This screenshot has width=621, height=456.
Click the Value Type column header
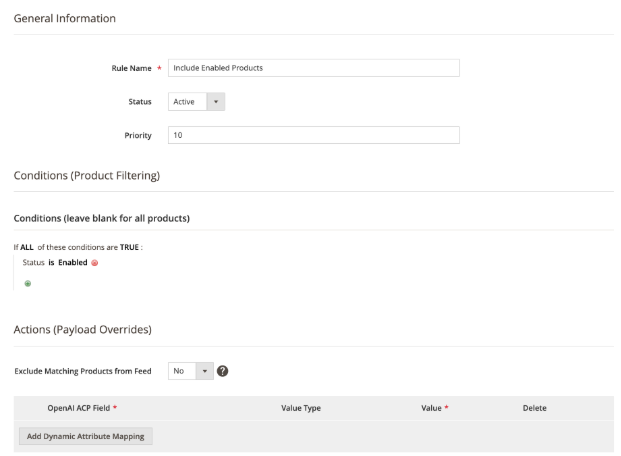(x=301, y=408)
